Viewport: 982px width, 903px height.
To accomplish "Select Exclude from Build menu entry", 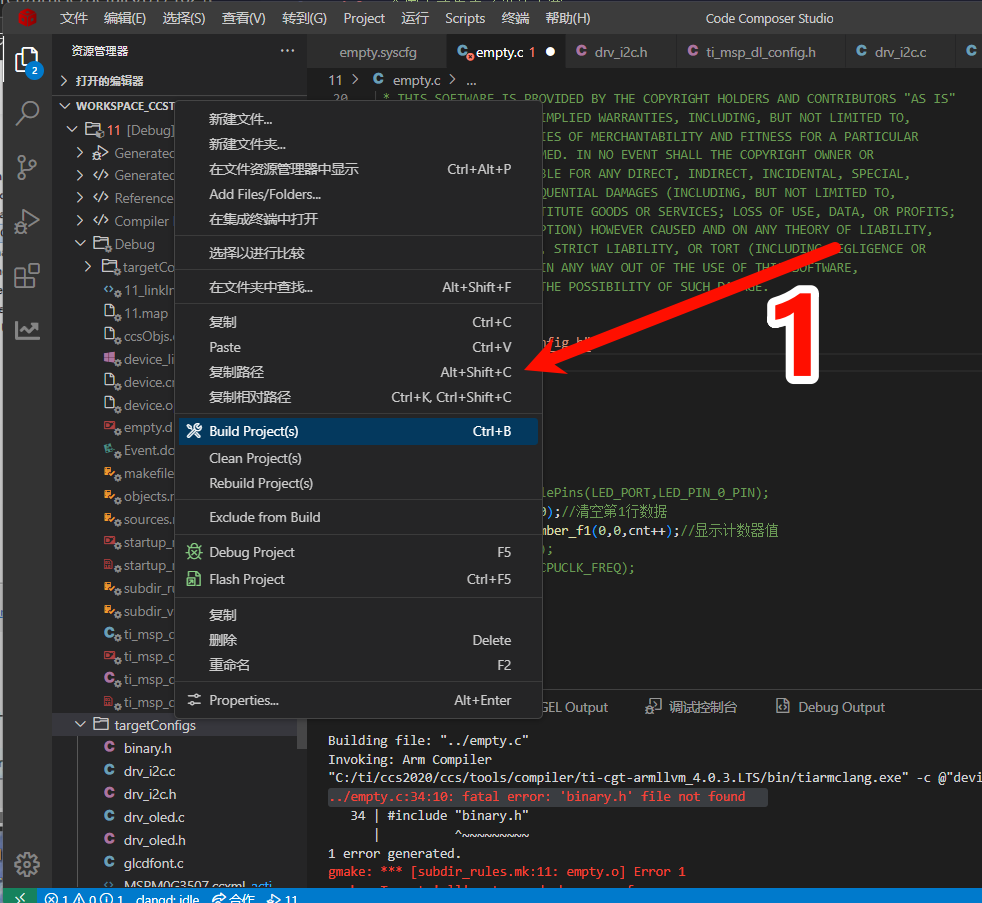I will click(x=358, y=517).
